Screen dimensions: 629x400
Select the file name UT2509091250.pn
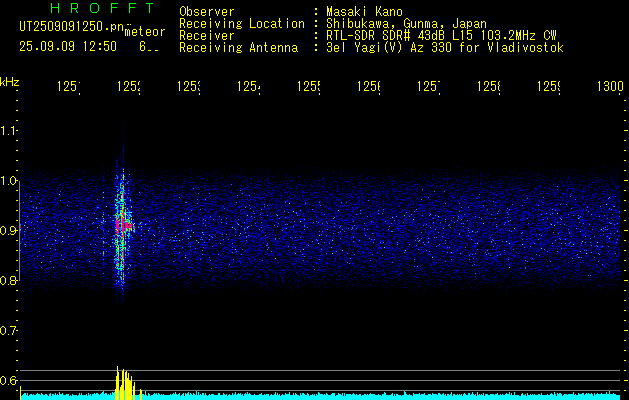[x=72, y=26]
